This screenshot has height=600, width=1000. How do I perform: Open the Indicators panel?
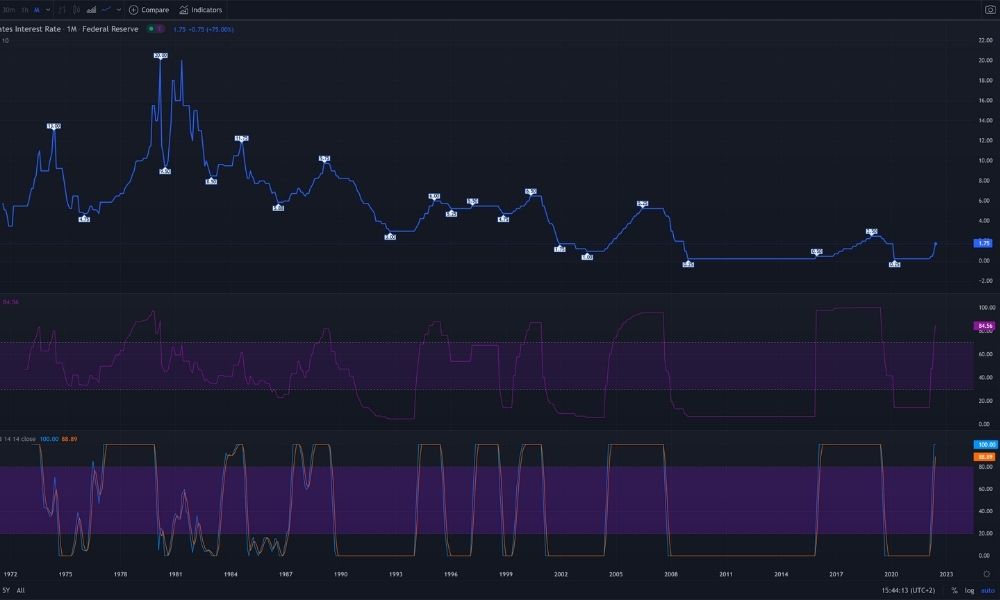pyautogui.click(x=201, y=10)
